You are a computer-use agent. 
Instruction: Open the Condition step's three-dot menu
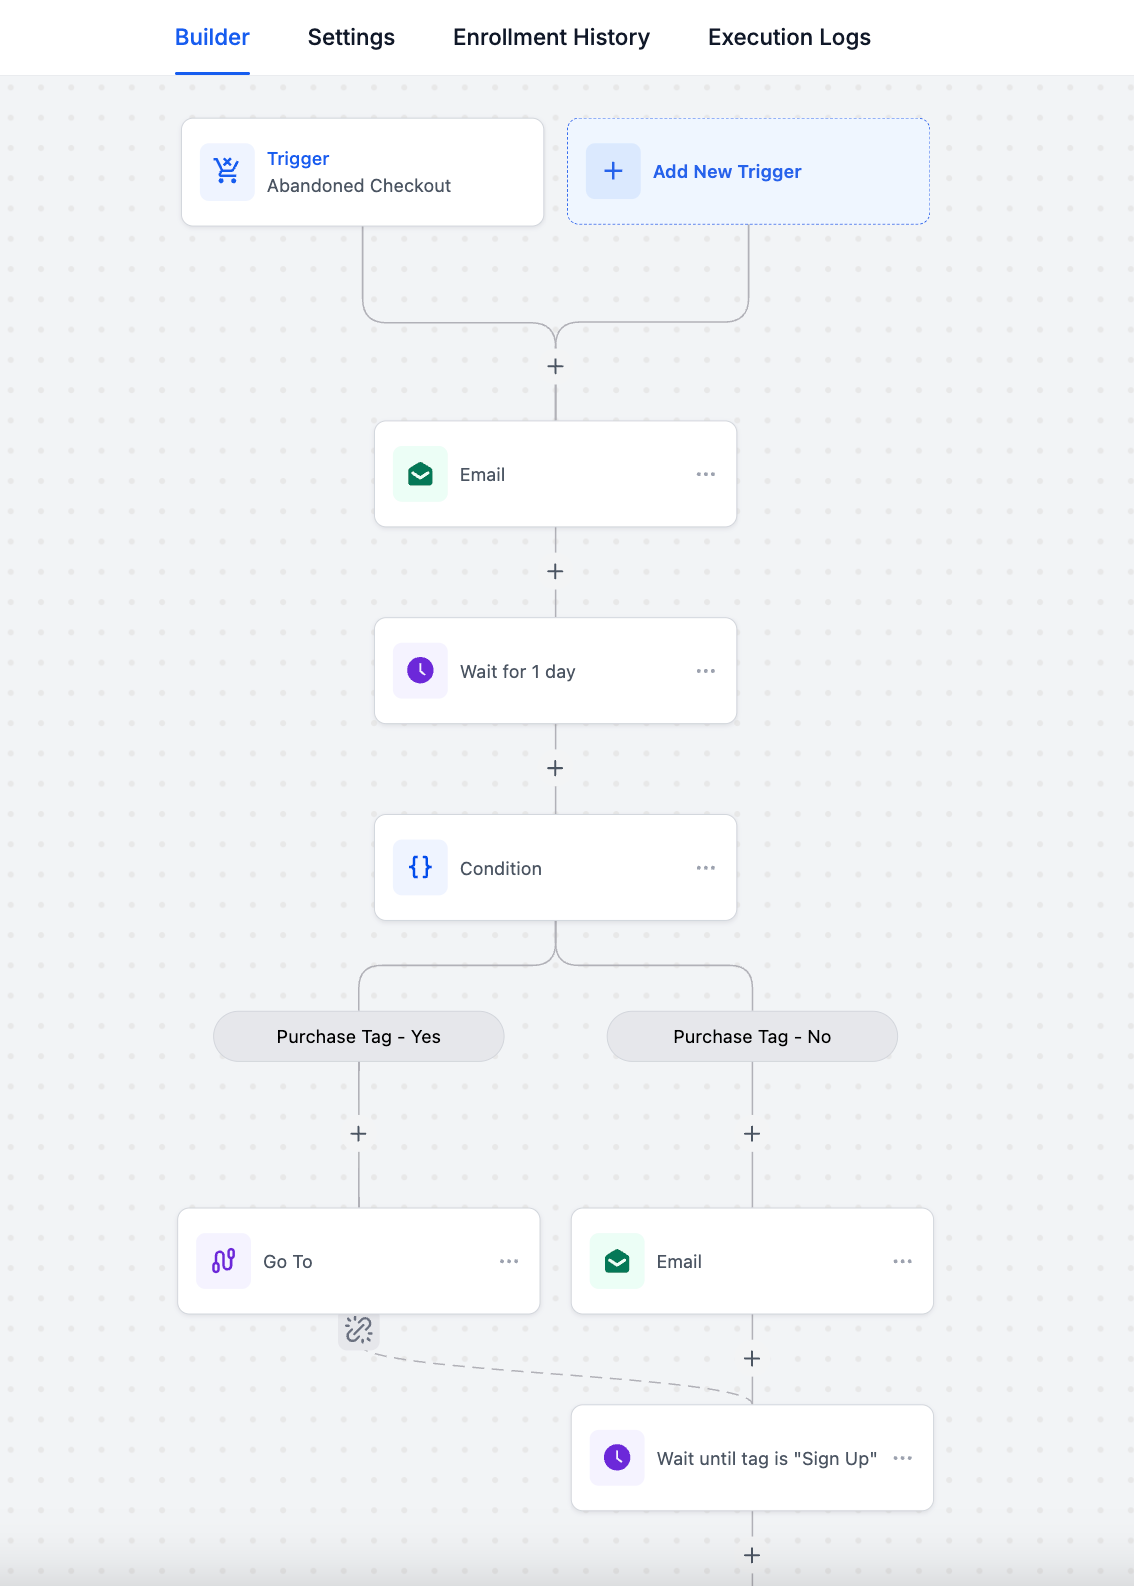[706, 868]
